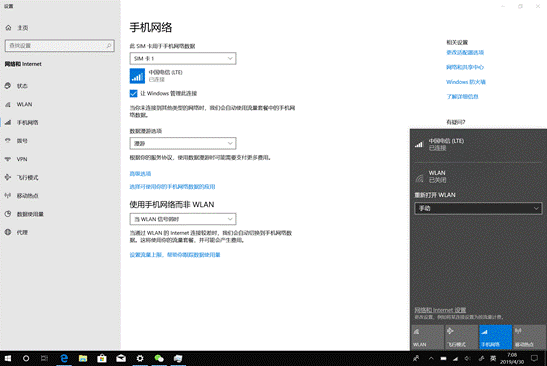Viewport: 547px width, 366px height.
Task: Click the 英 input method indicator
Action: click(x=493, y=358)
